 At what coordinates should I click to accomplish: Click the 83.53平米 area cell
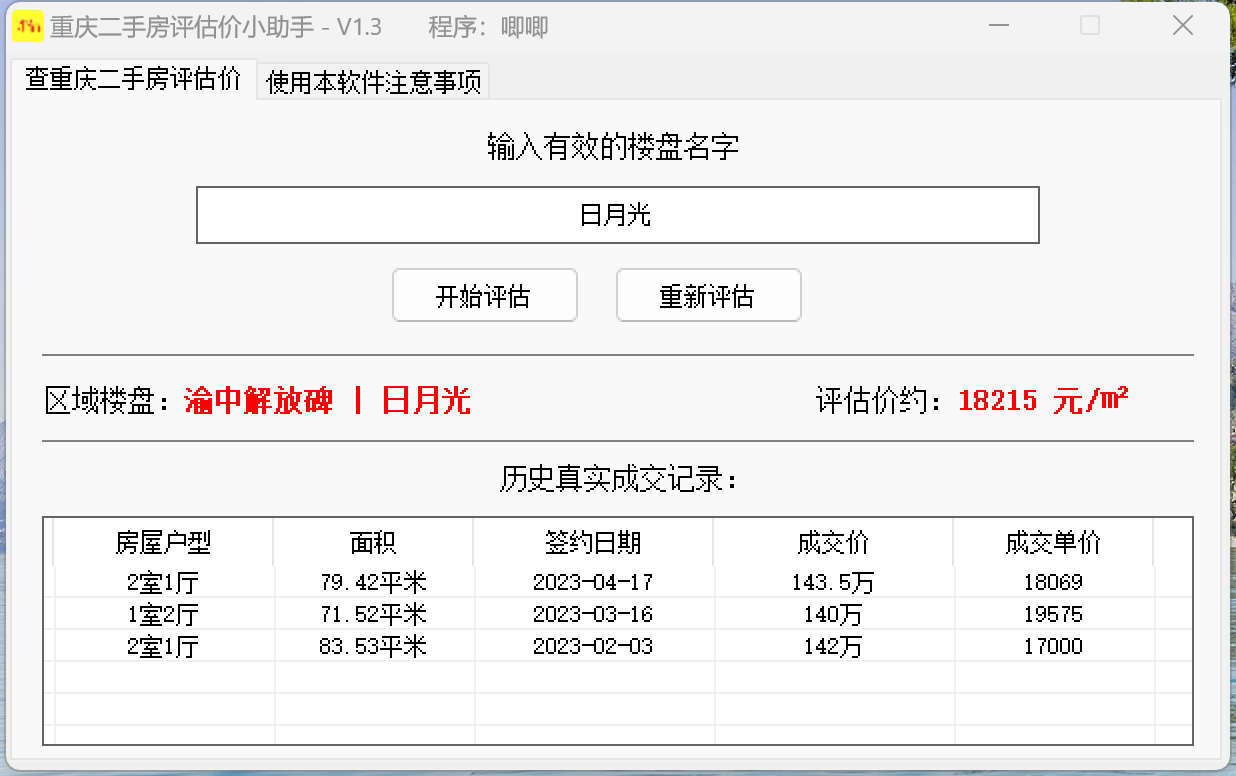[373, 646]
